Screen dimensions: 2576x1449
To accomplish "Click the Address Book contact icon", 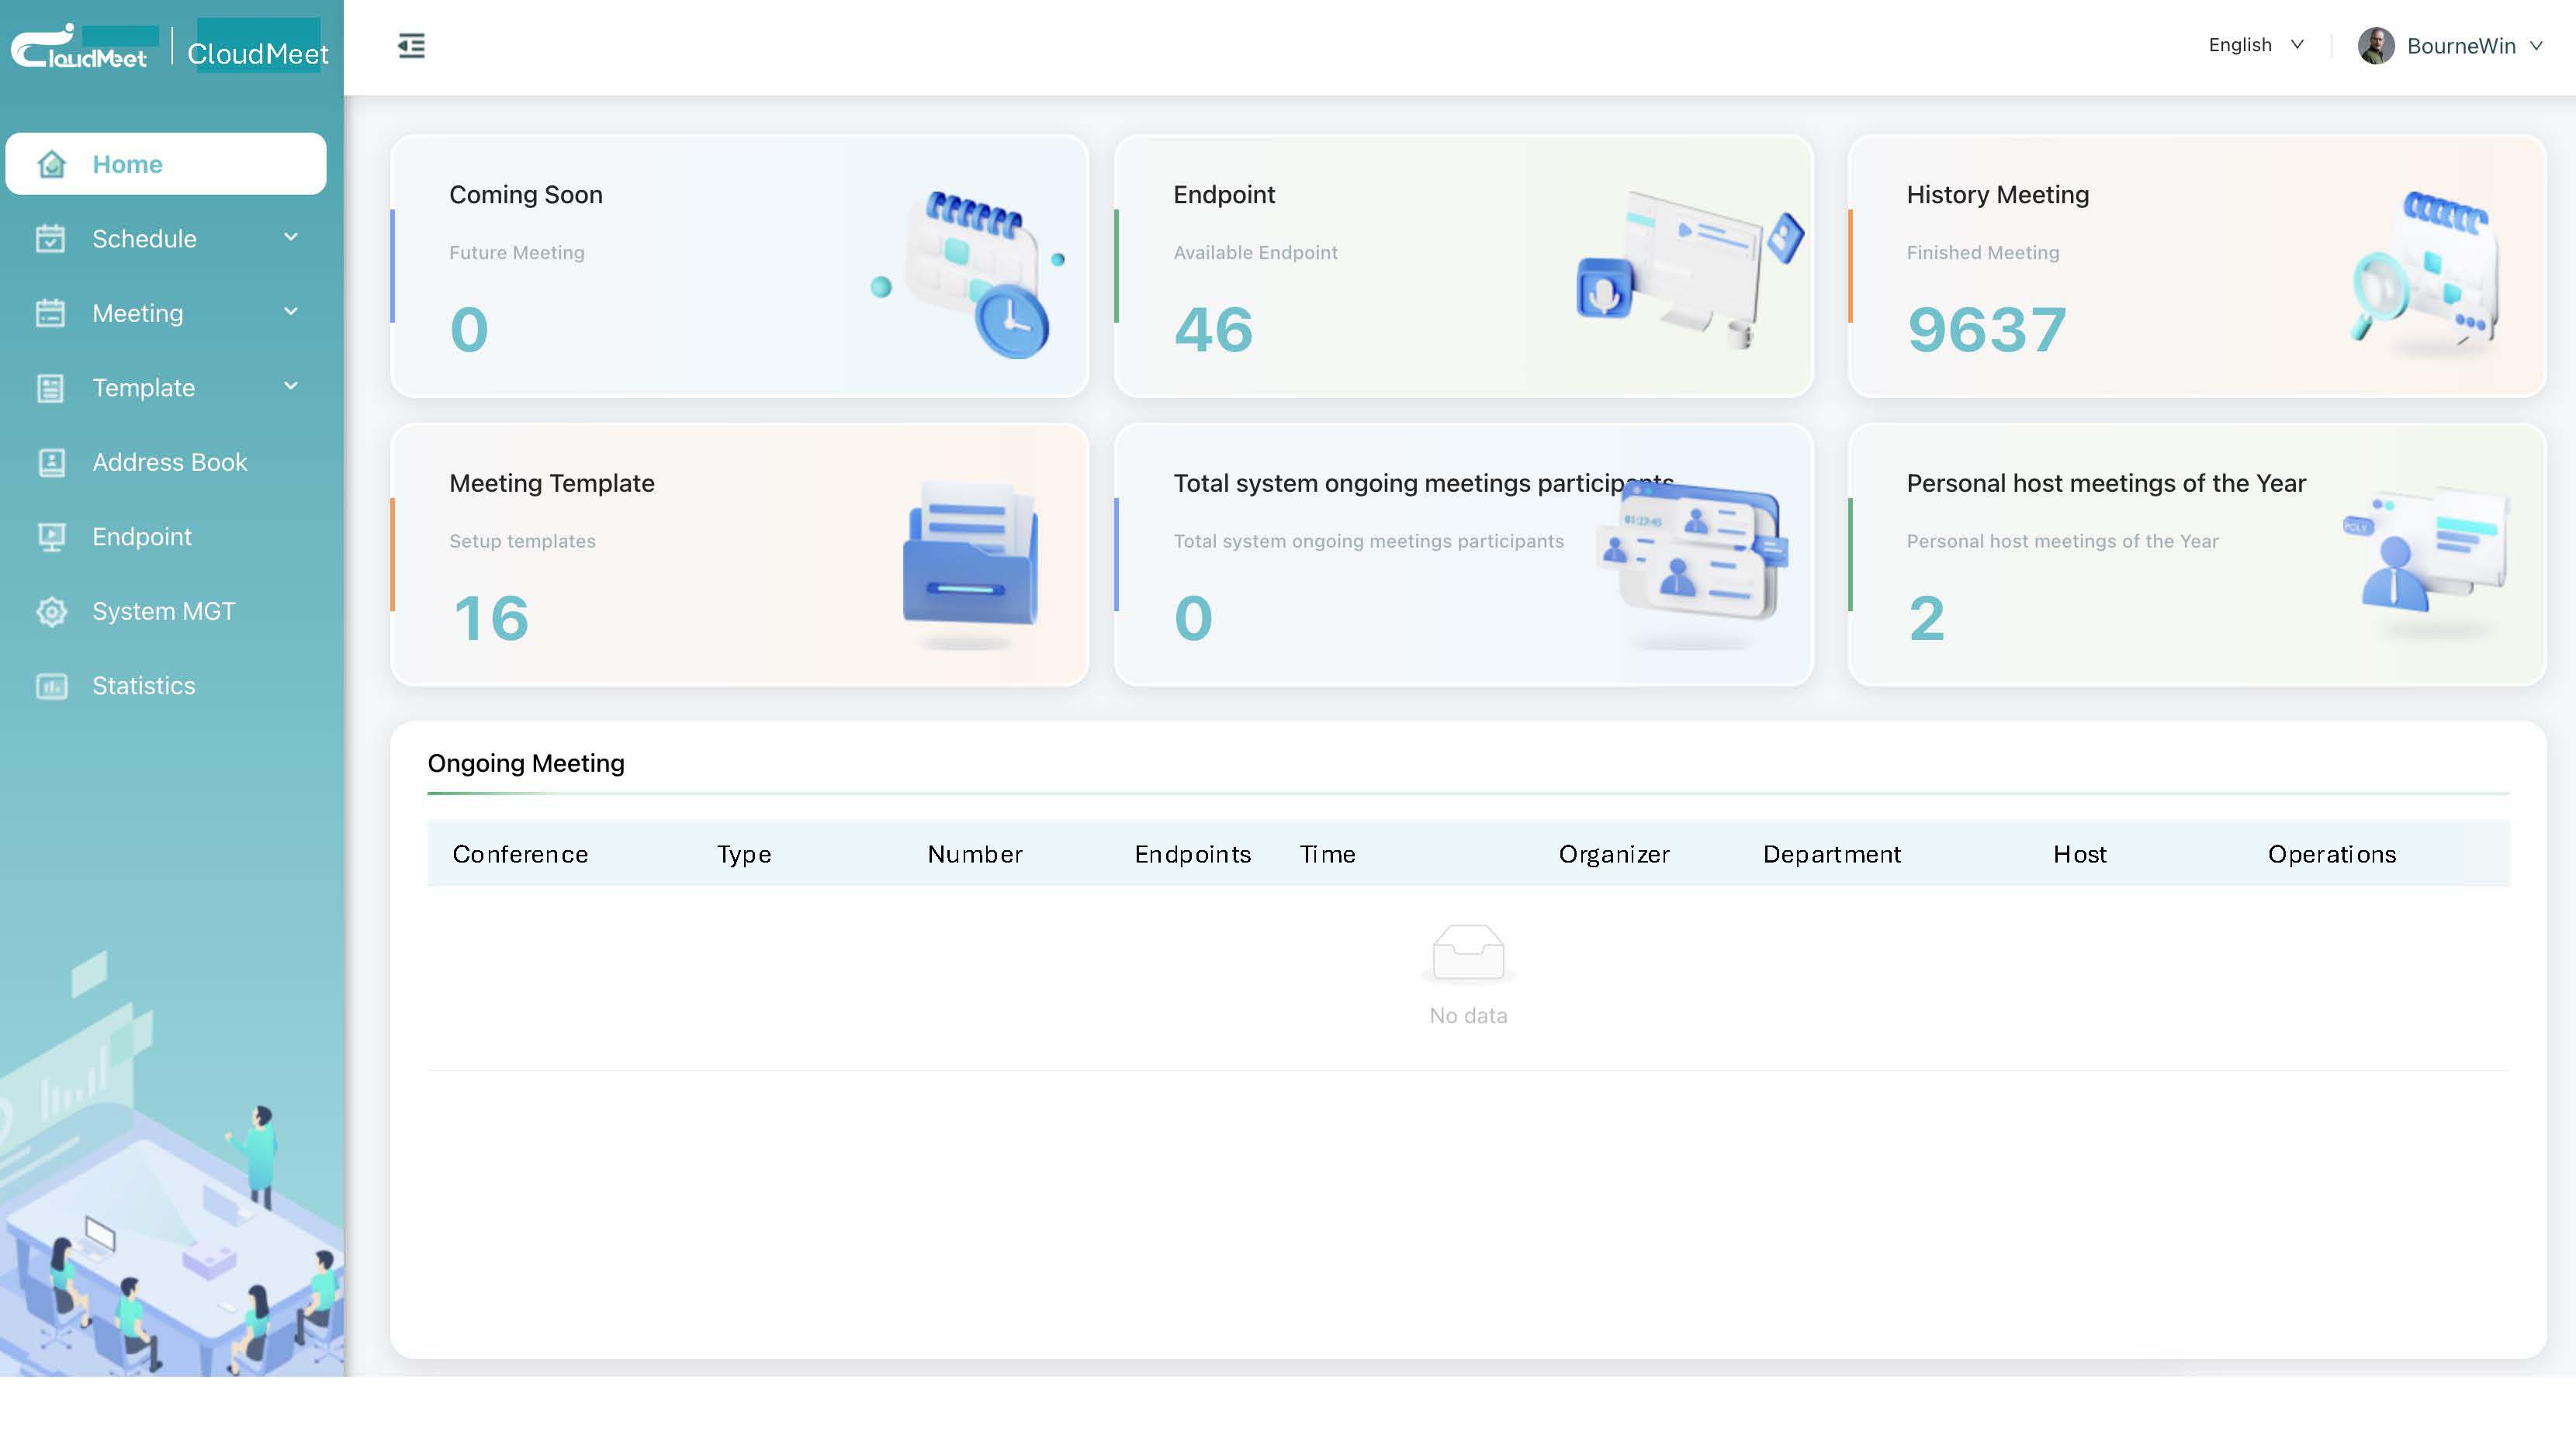I will [x=51, y=462].
